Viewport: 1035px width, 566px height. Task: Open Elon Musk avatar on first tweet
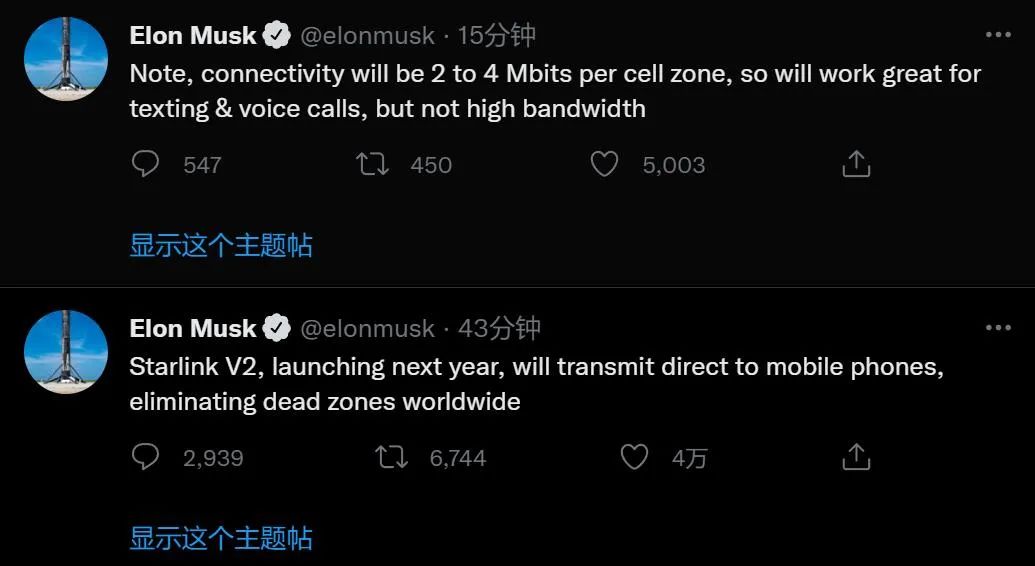pos(65,58)
